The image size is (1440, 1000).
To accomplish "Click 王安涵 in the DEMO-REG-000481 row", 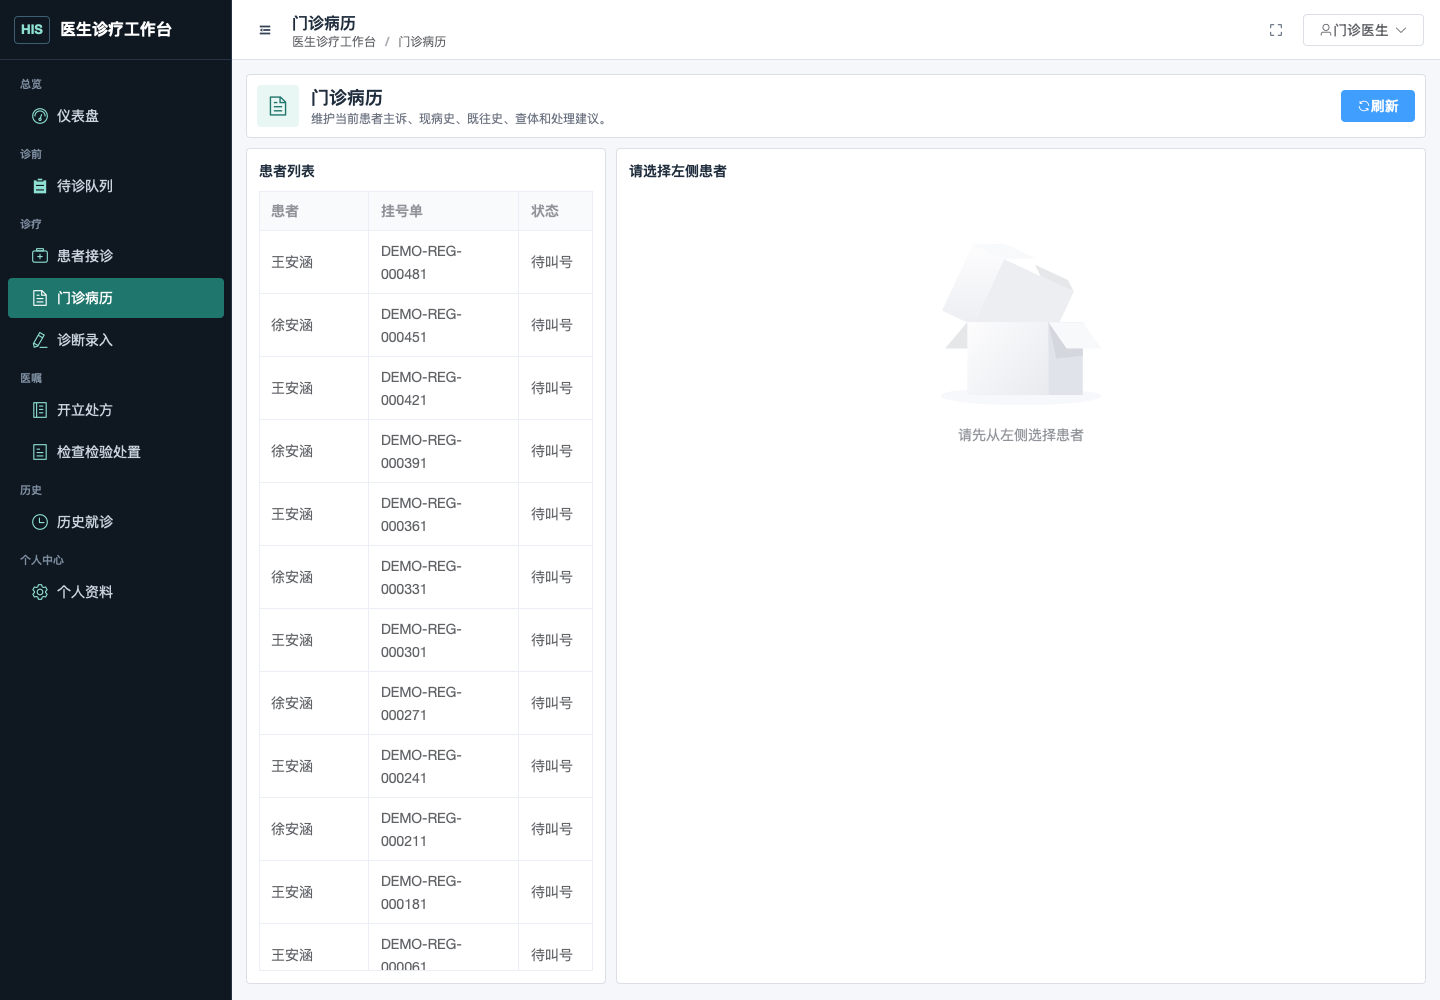I will (x=292, y=262).
